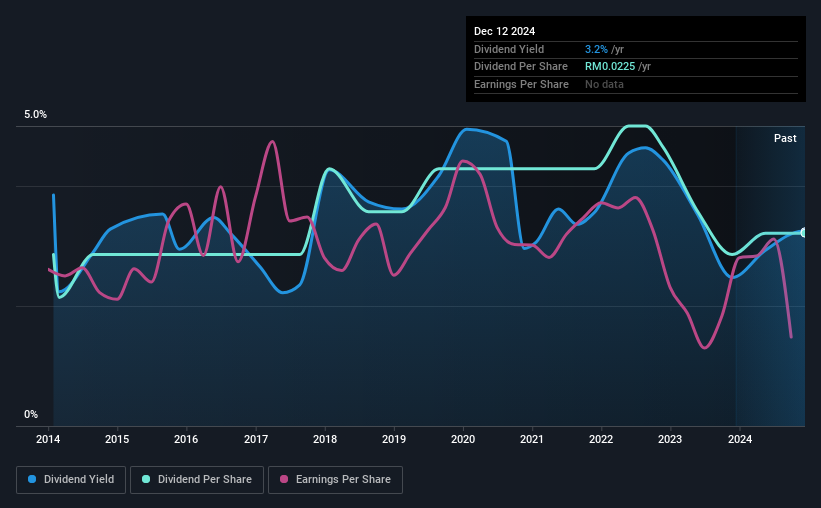Screen dimensions: 821x508
Task: Click the 2022 x-axis label
Action: pos(601,439)
